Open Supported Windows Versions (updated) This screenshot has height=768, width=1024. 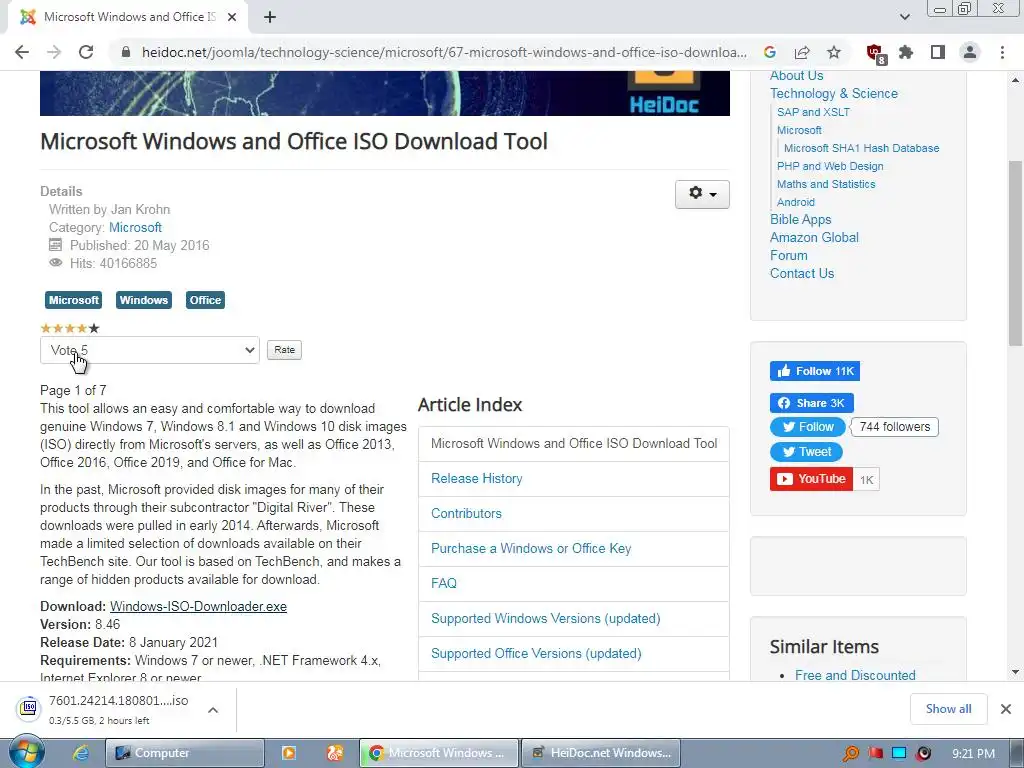[x=545, y=618]
